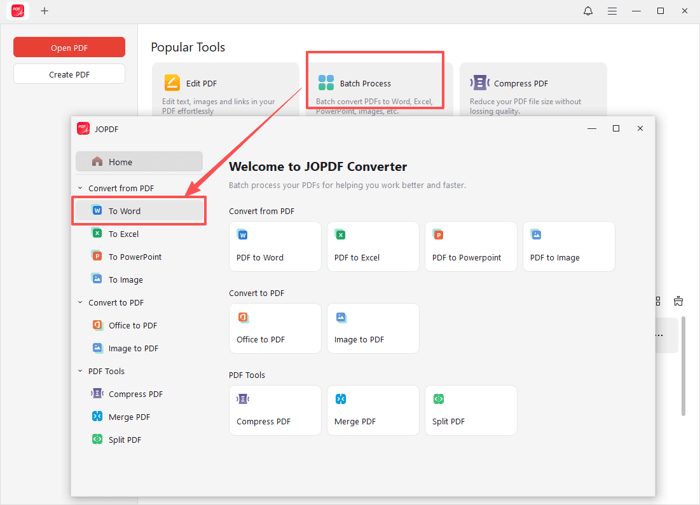This screenshot has height=505, width=700.
Task: Select Office to PDF in the sidebar
Action: click(x=139, y=326)
